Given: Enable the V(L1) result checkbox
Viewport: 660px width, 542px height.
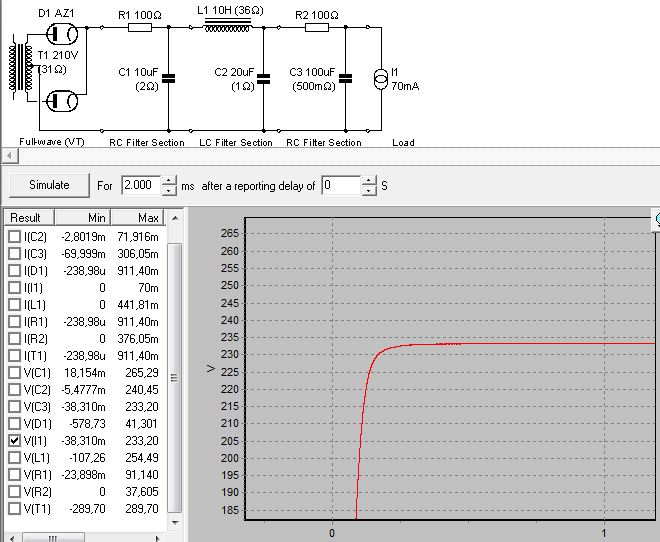Looking at the screenshot, I should tap(14, 457).
